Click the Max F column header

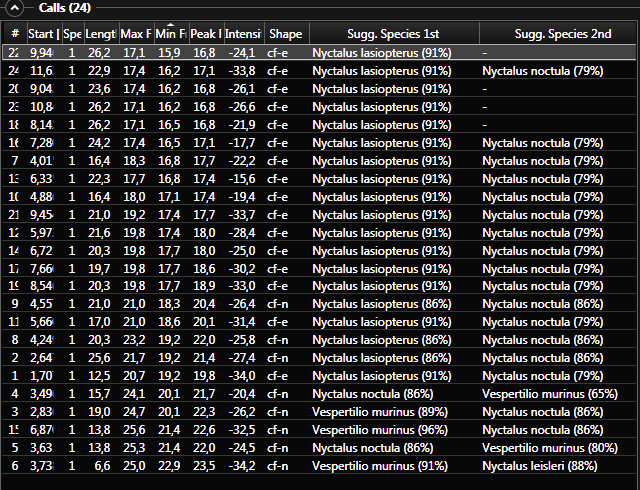click(135, 34)
